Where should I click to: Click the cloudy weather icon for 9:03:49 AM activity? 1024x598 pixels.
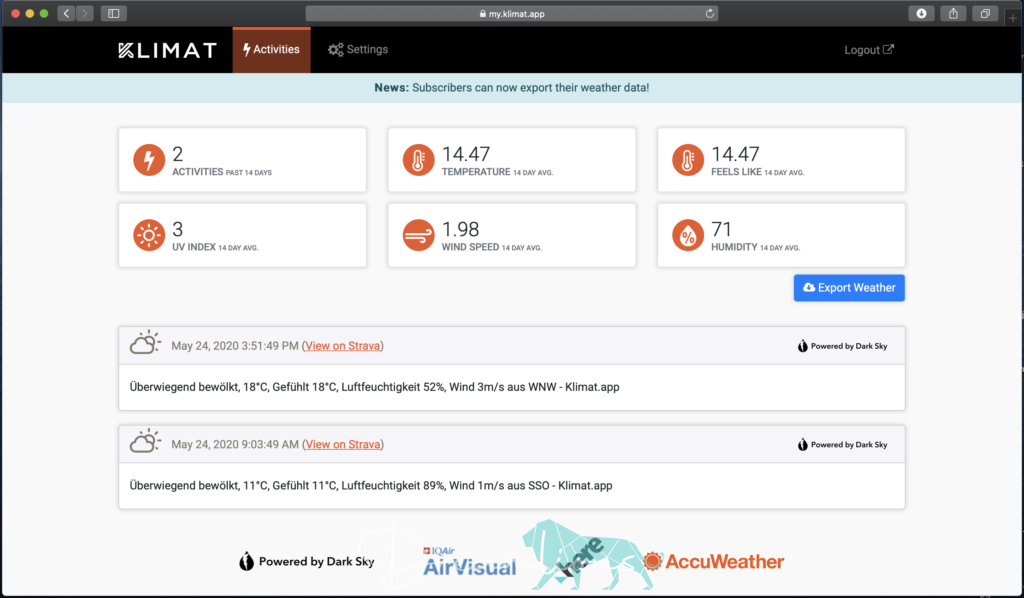(145, 443)
